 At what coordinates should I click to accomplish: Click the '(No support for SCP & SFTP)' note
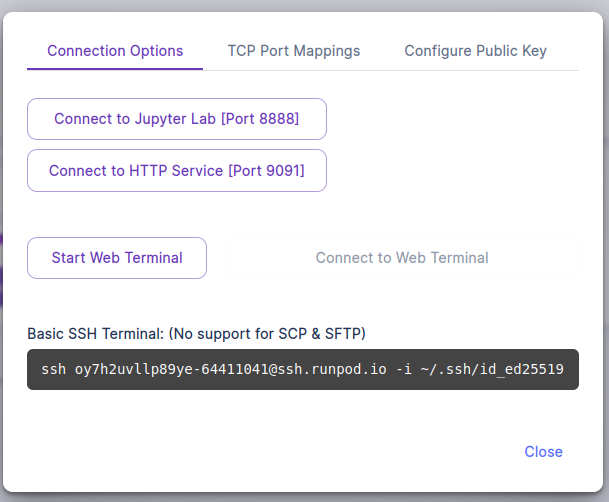coord(266,332)
